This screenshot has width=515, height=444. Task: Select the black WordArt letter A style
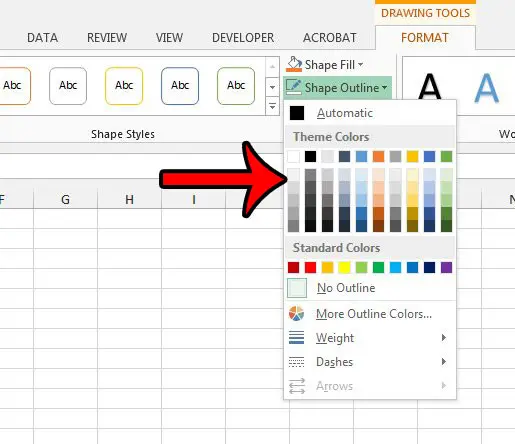(429, 87)
